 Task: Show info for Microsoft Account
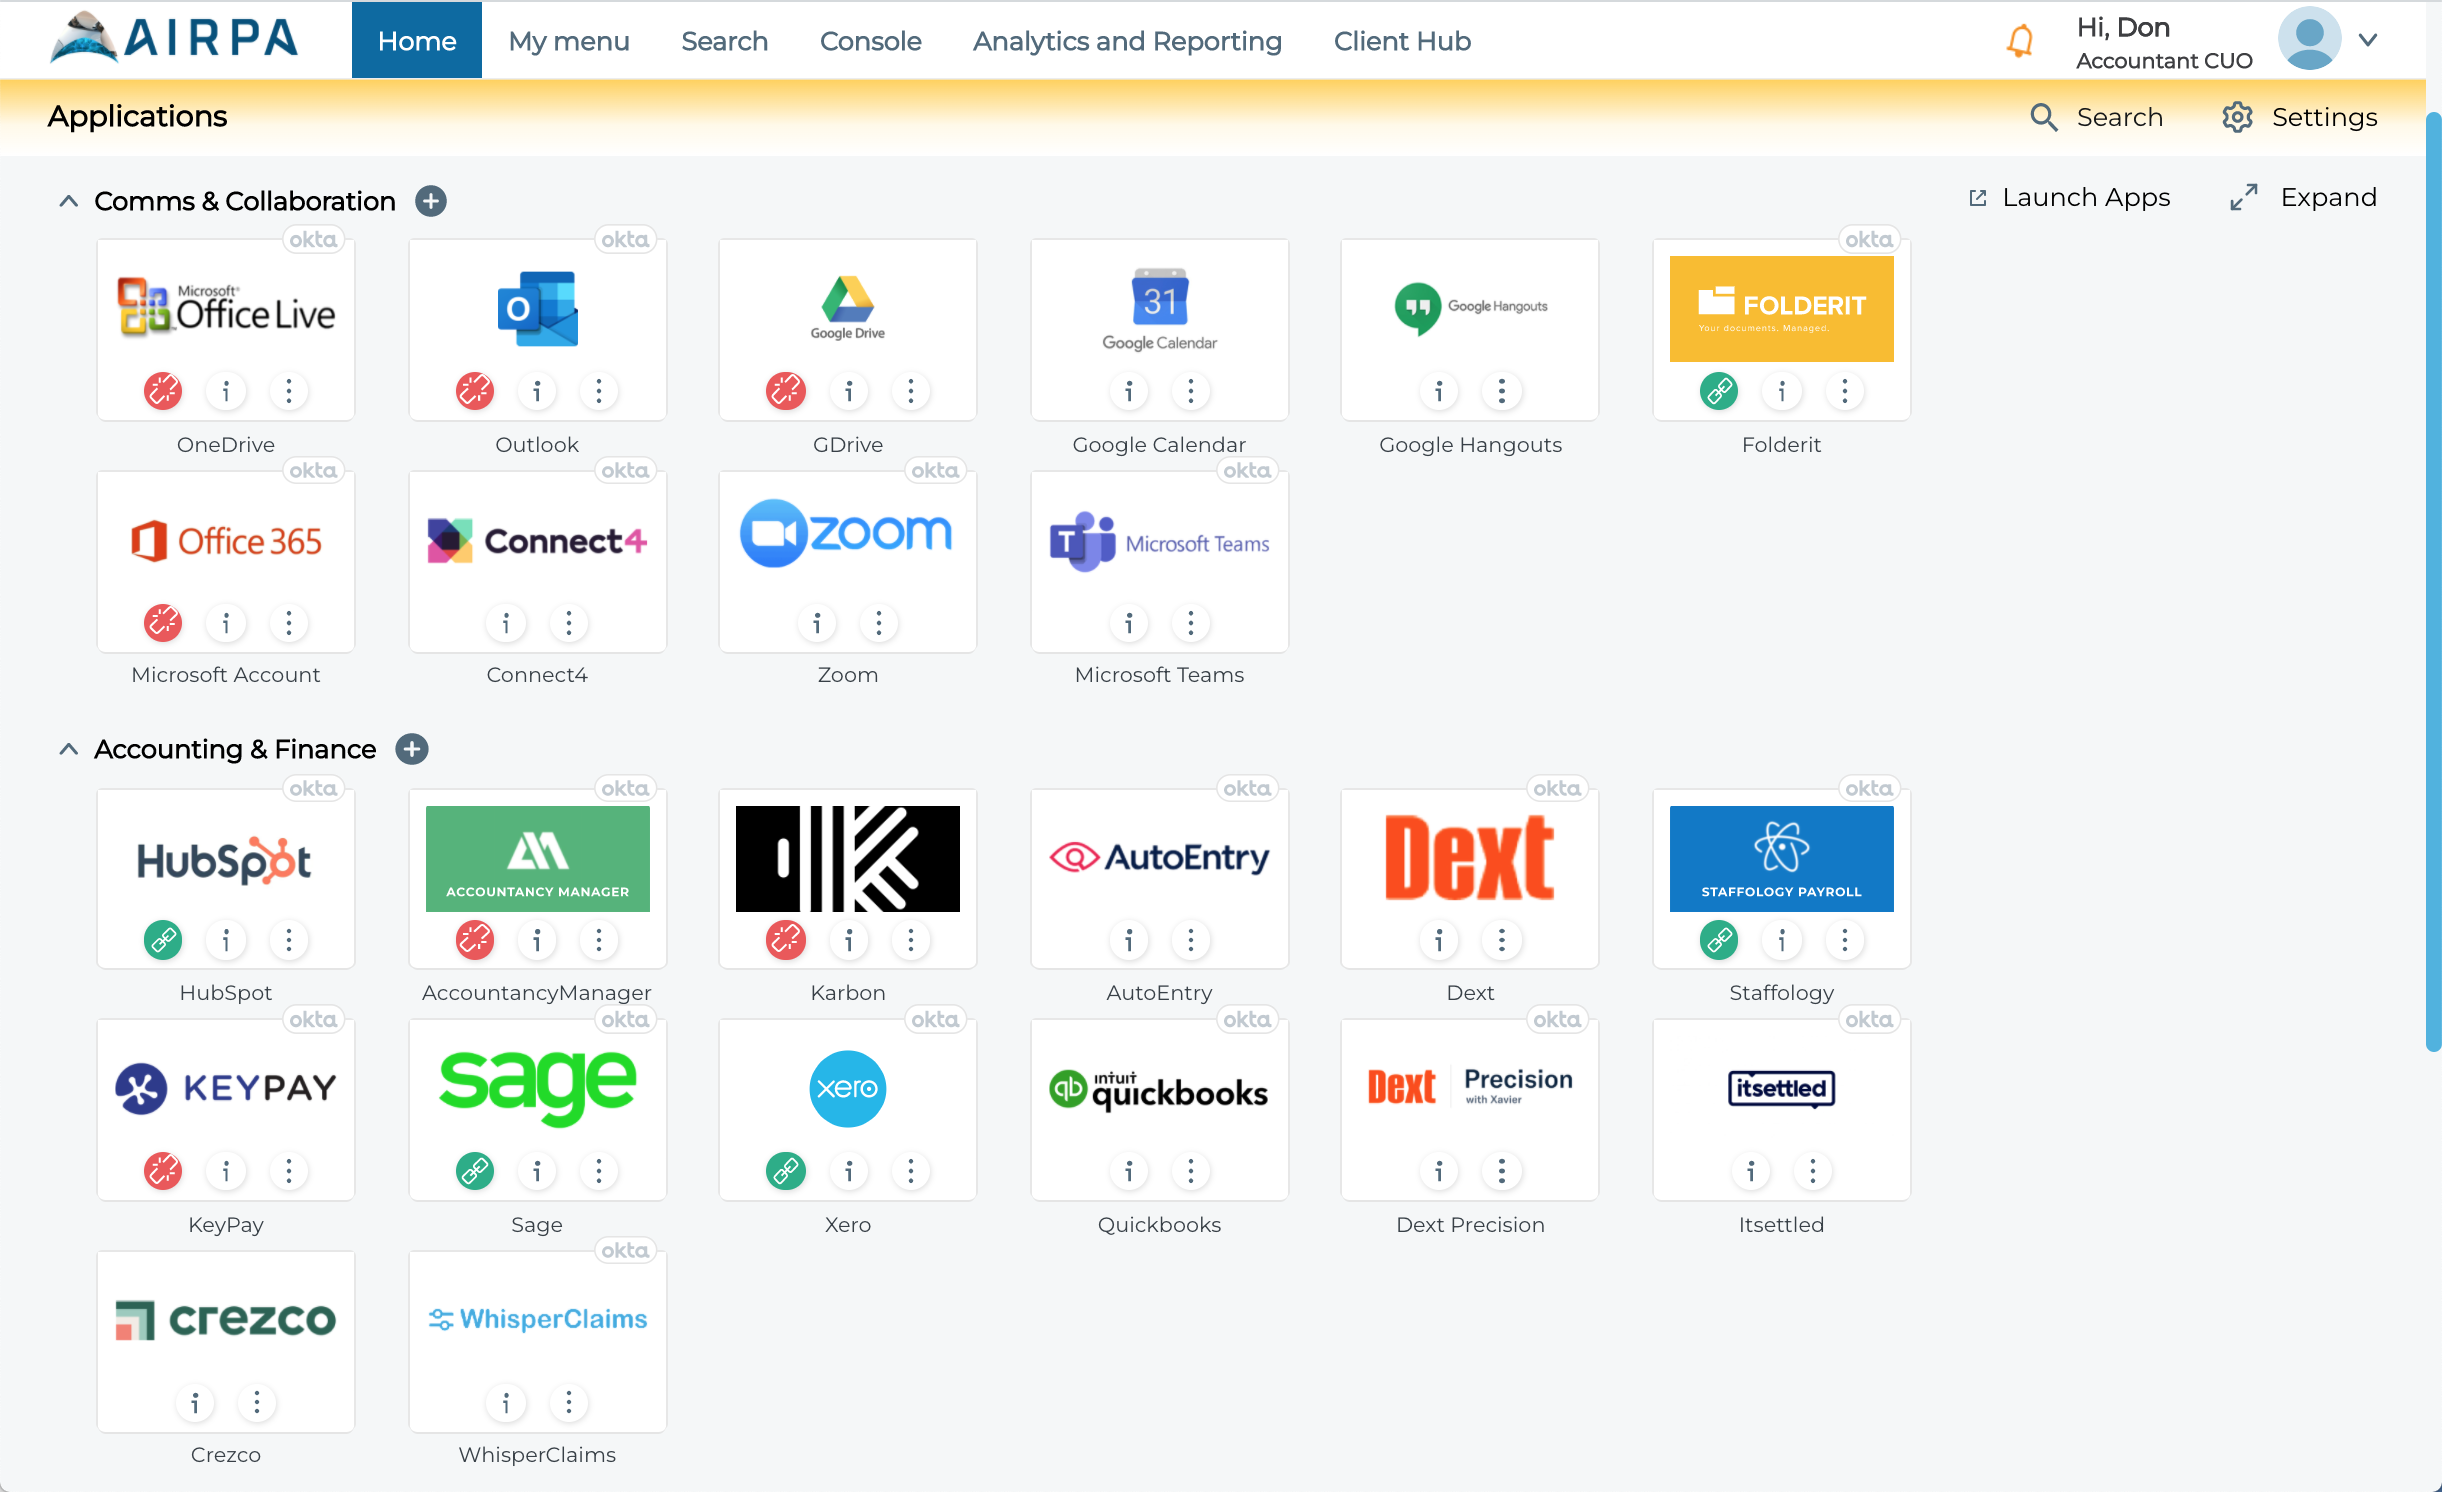tap(226, 623)
